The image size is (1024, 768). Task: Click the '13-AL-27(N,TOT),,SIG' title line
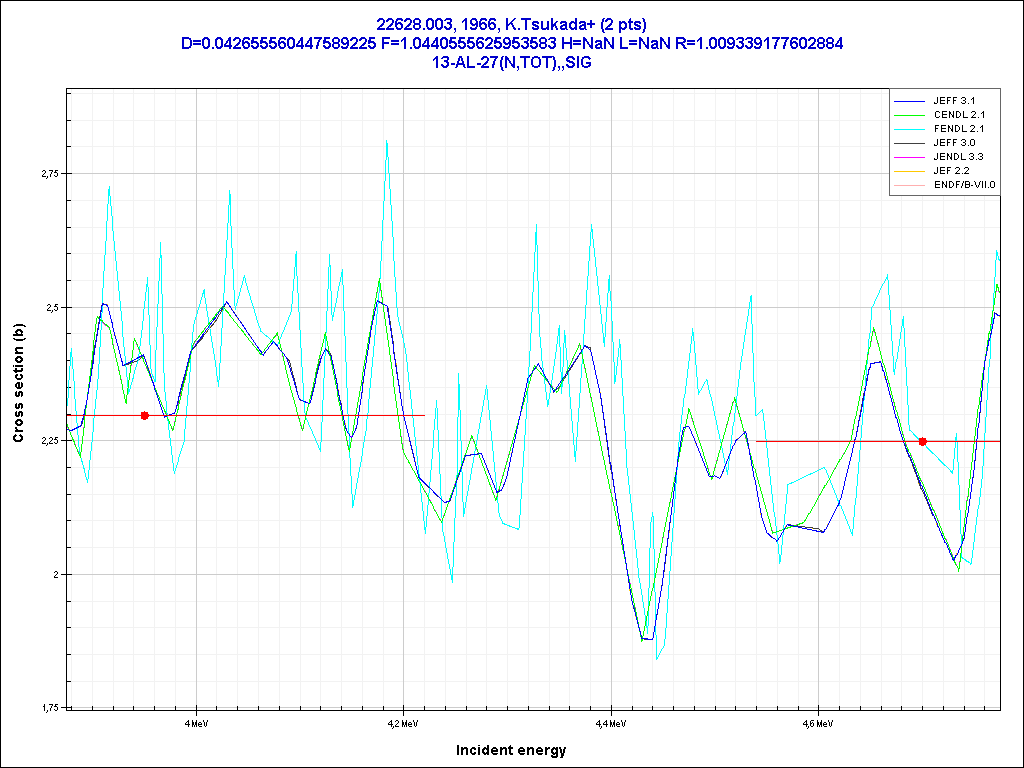pos(511,62)
